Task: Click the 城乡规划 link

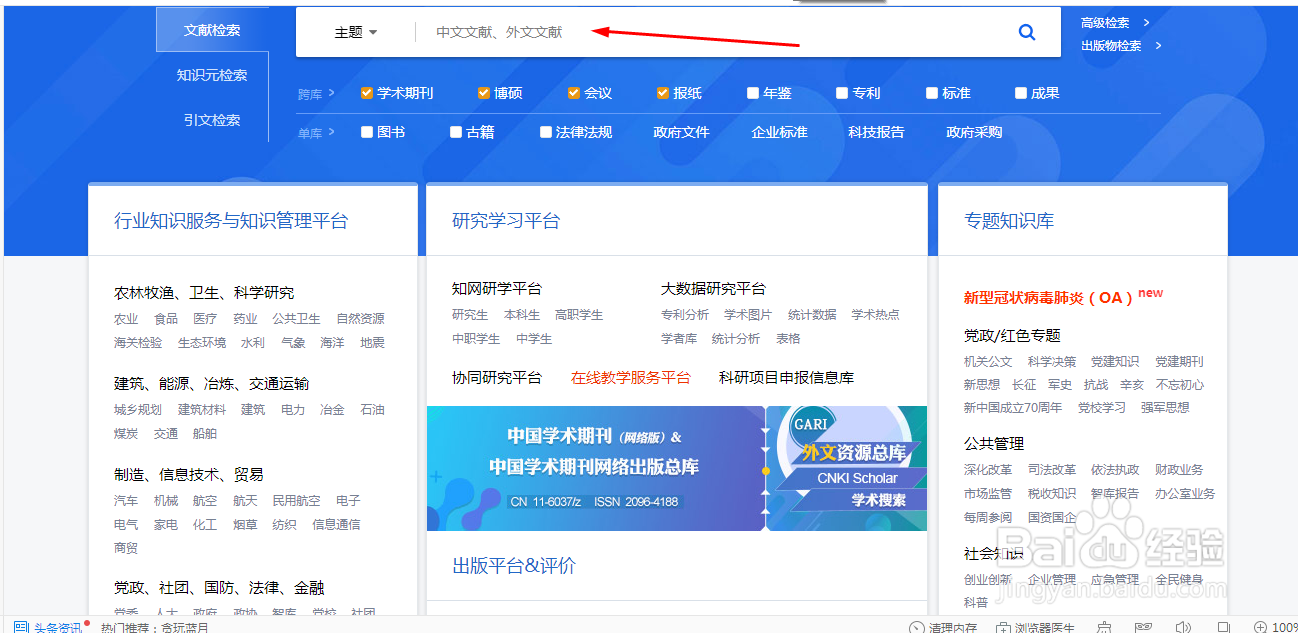Action: click(138, 410)
